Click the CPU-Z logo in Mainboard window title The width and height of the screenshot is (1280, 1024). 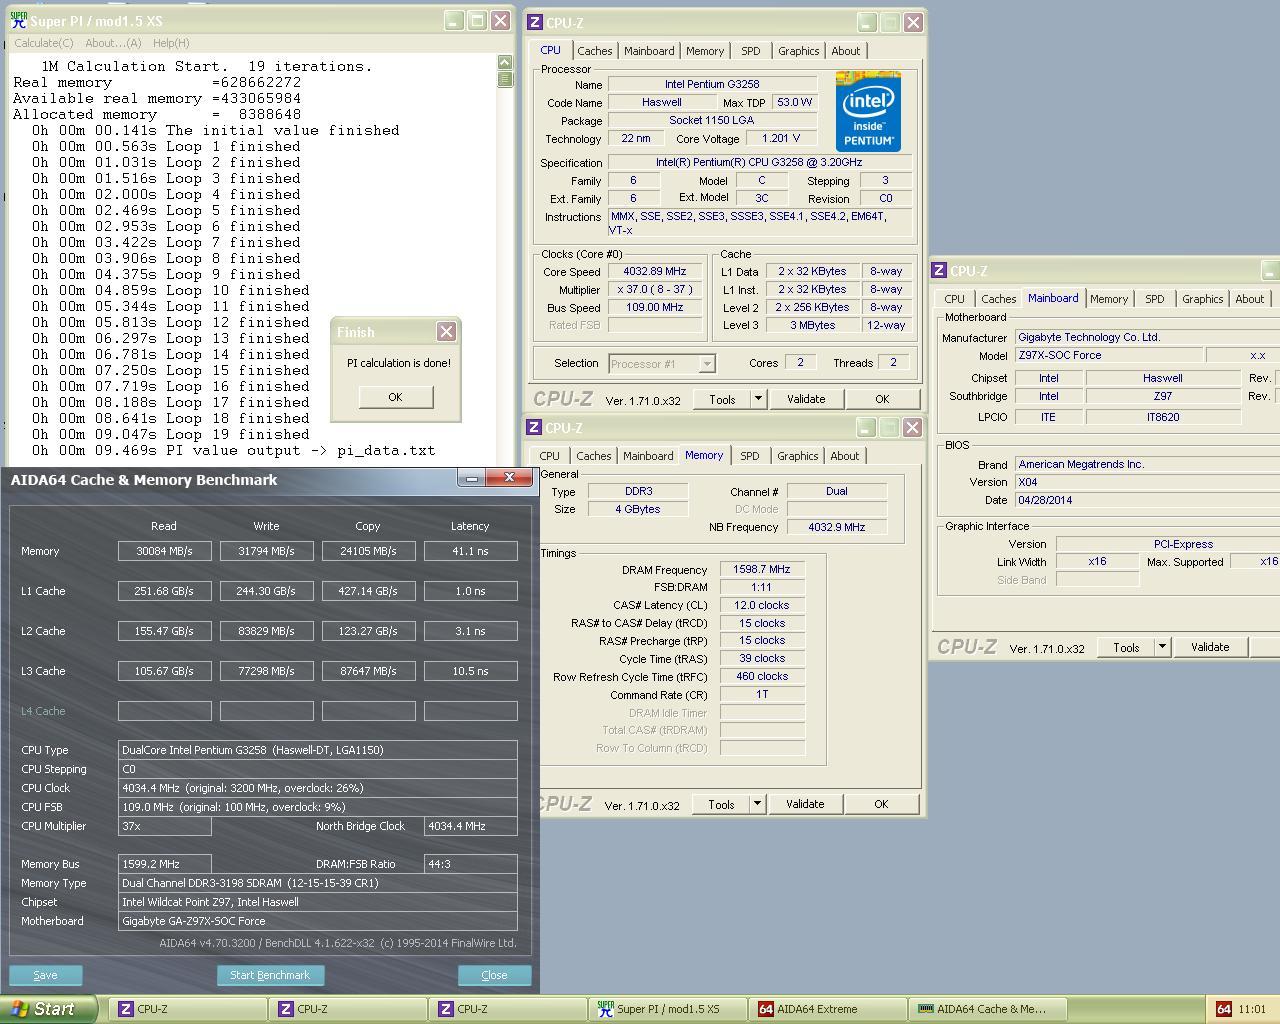click(939, 270)
